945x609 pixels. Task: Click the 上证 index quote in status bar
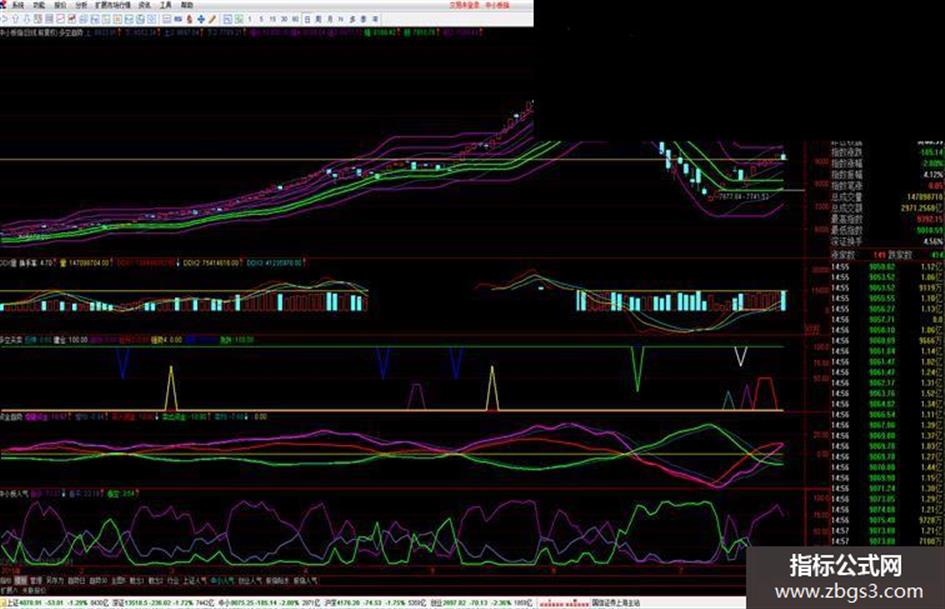tap(57, 602)
